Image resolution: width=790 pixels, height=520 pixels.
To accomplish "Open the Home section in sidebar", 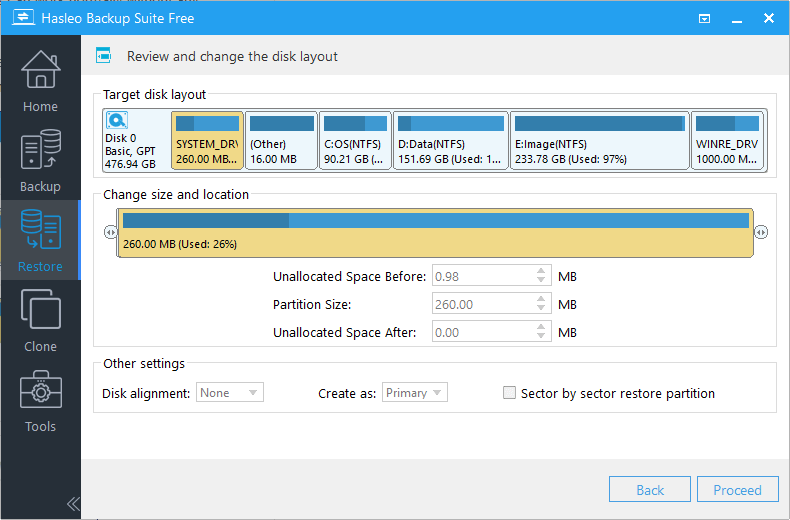I will [40, 81].
